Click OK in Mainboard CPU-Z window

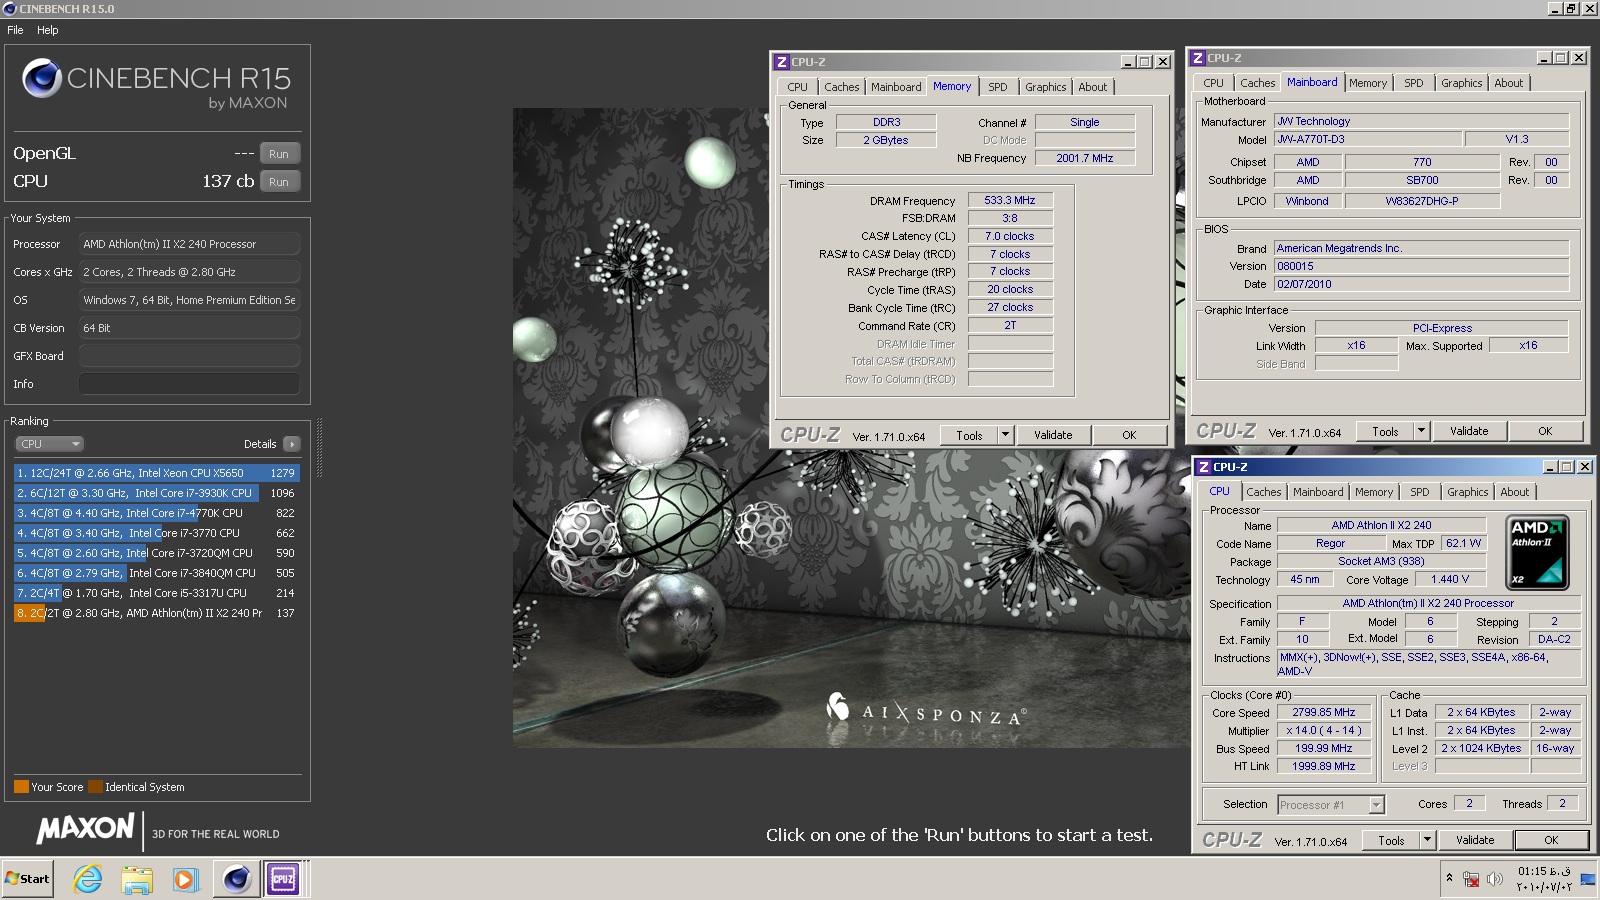[x=1545, y=431]
